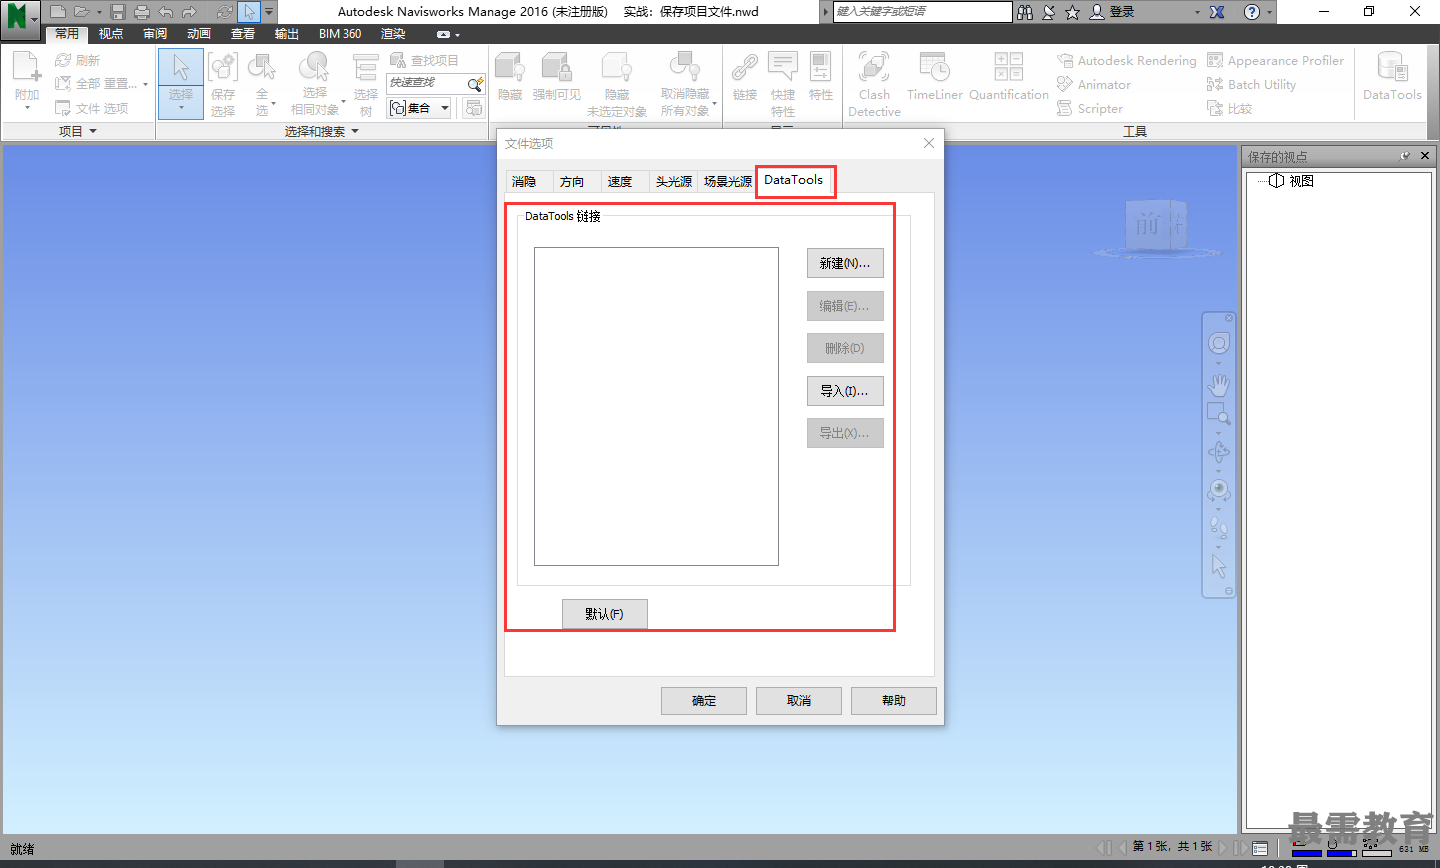
Task: Click the Zoom Window tool in navigation bar
Action: 1218,414
